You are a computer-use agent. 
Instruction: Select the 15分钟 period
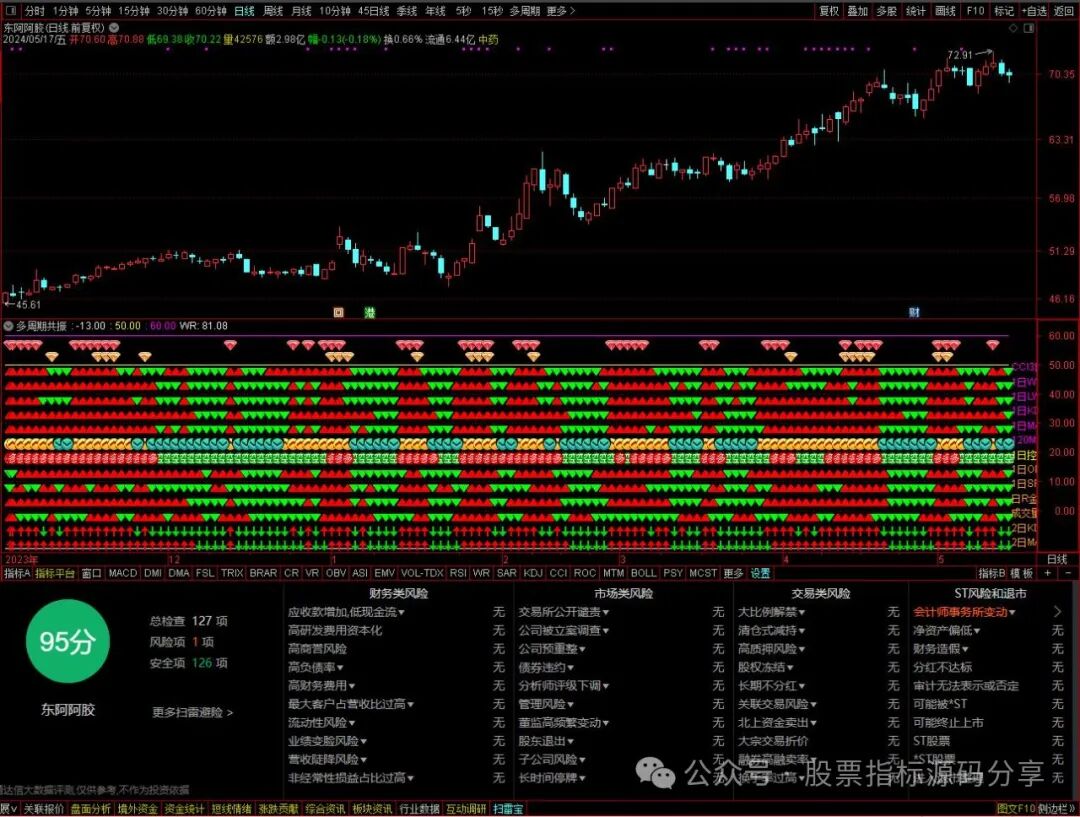134,11
